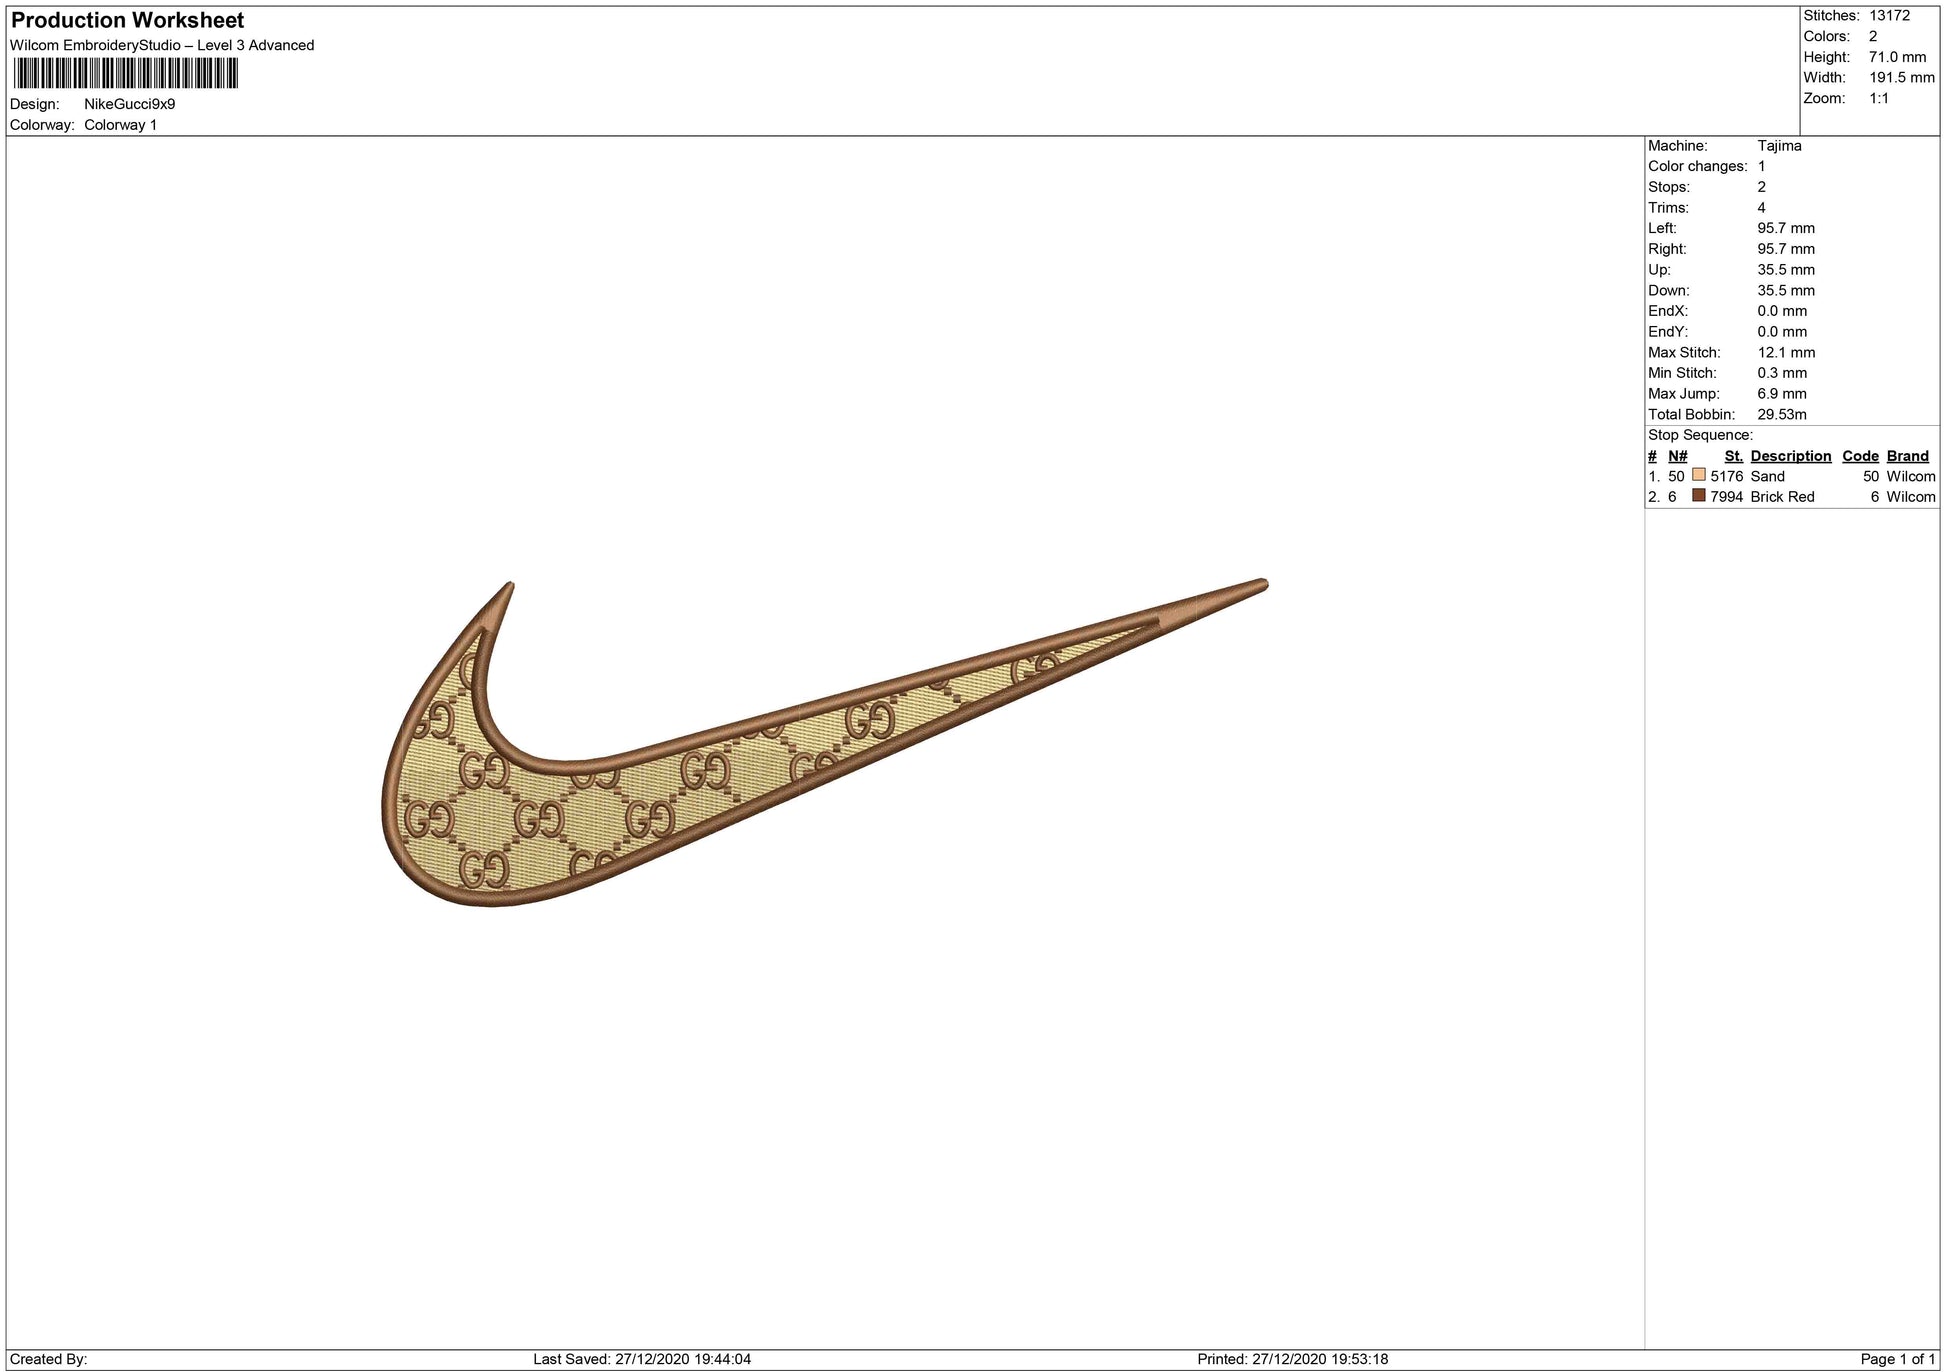1946x1372 pixels.
Task: Select the Brick Red description text
Action: pyautogui.click(x=1782, y=497)
